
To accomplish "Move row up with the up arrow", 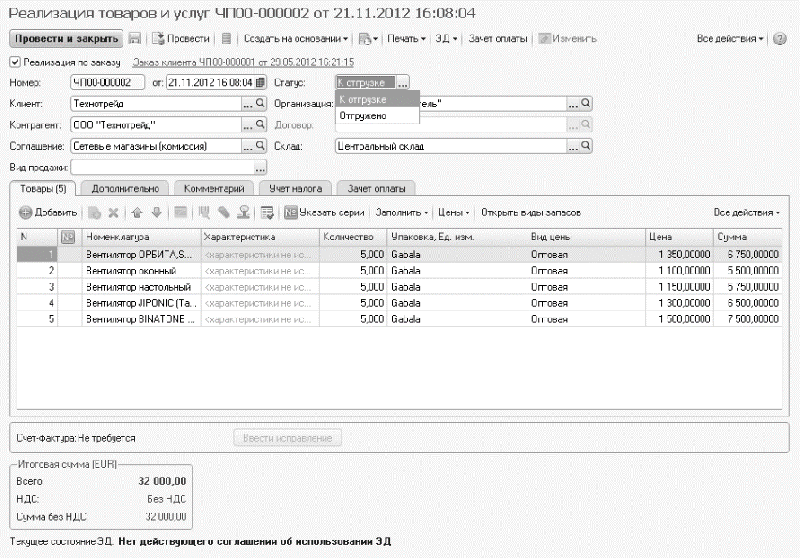I will click(x=137, y=213).
